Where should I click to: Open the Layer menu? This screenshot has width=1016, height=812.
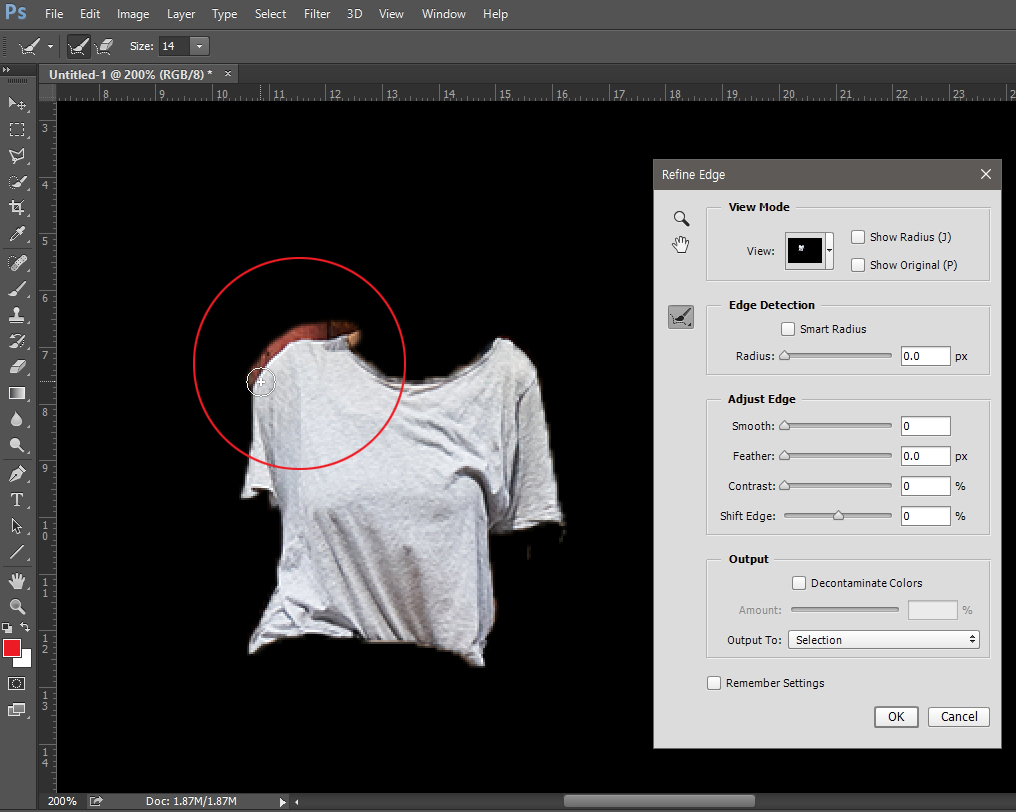coord(181,14)
